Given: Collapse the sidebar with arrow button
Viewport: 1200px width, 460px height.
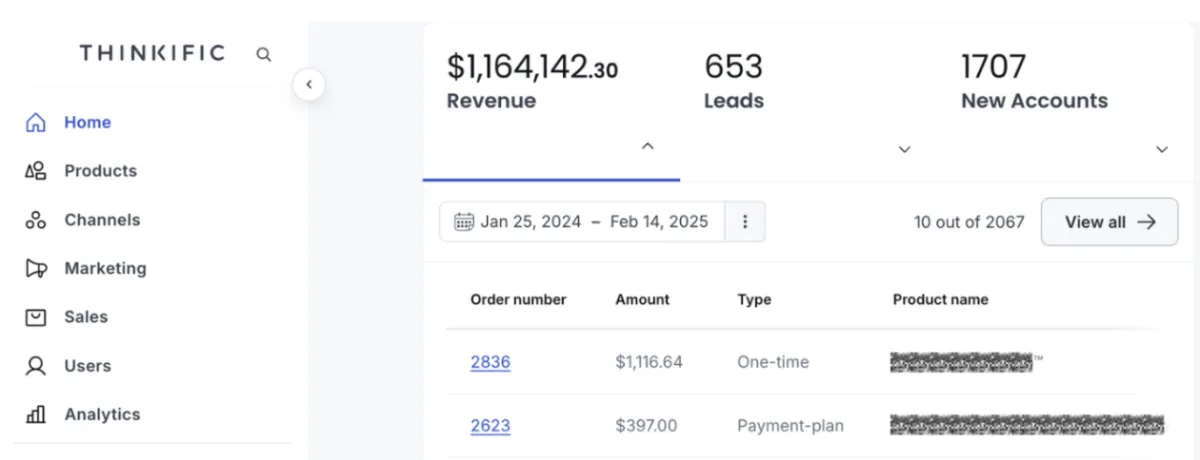Looking at the screenshot, I should tap(309, 85).
